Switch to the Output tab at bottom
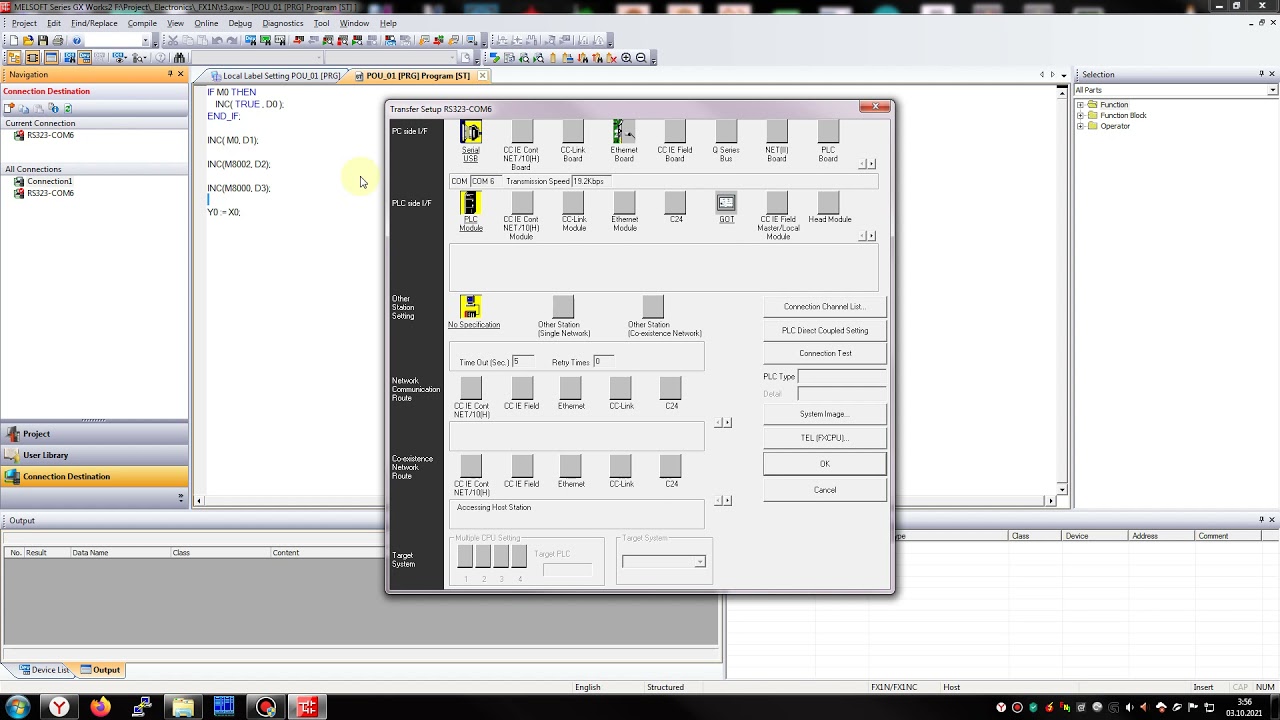Viewport: 1280px width, 720px height. coord(100,670)
